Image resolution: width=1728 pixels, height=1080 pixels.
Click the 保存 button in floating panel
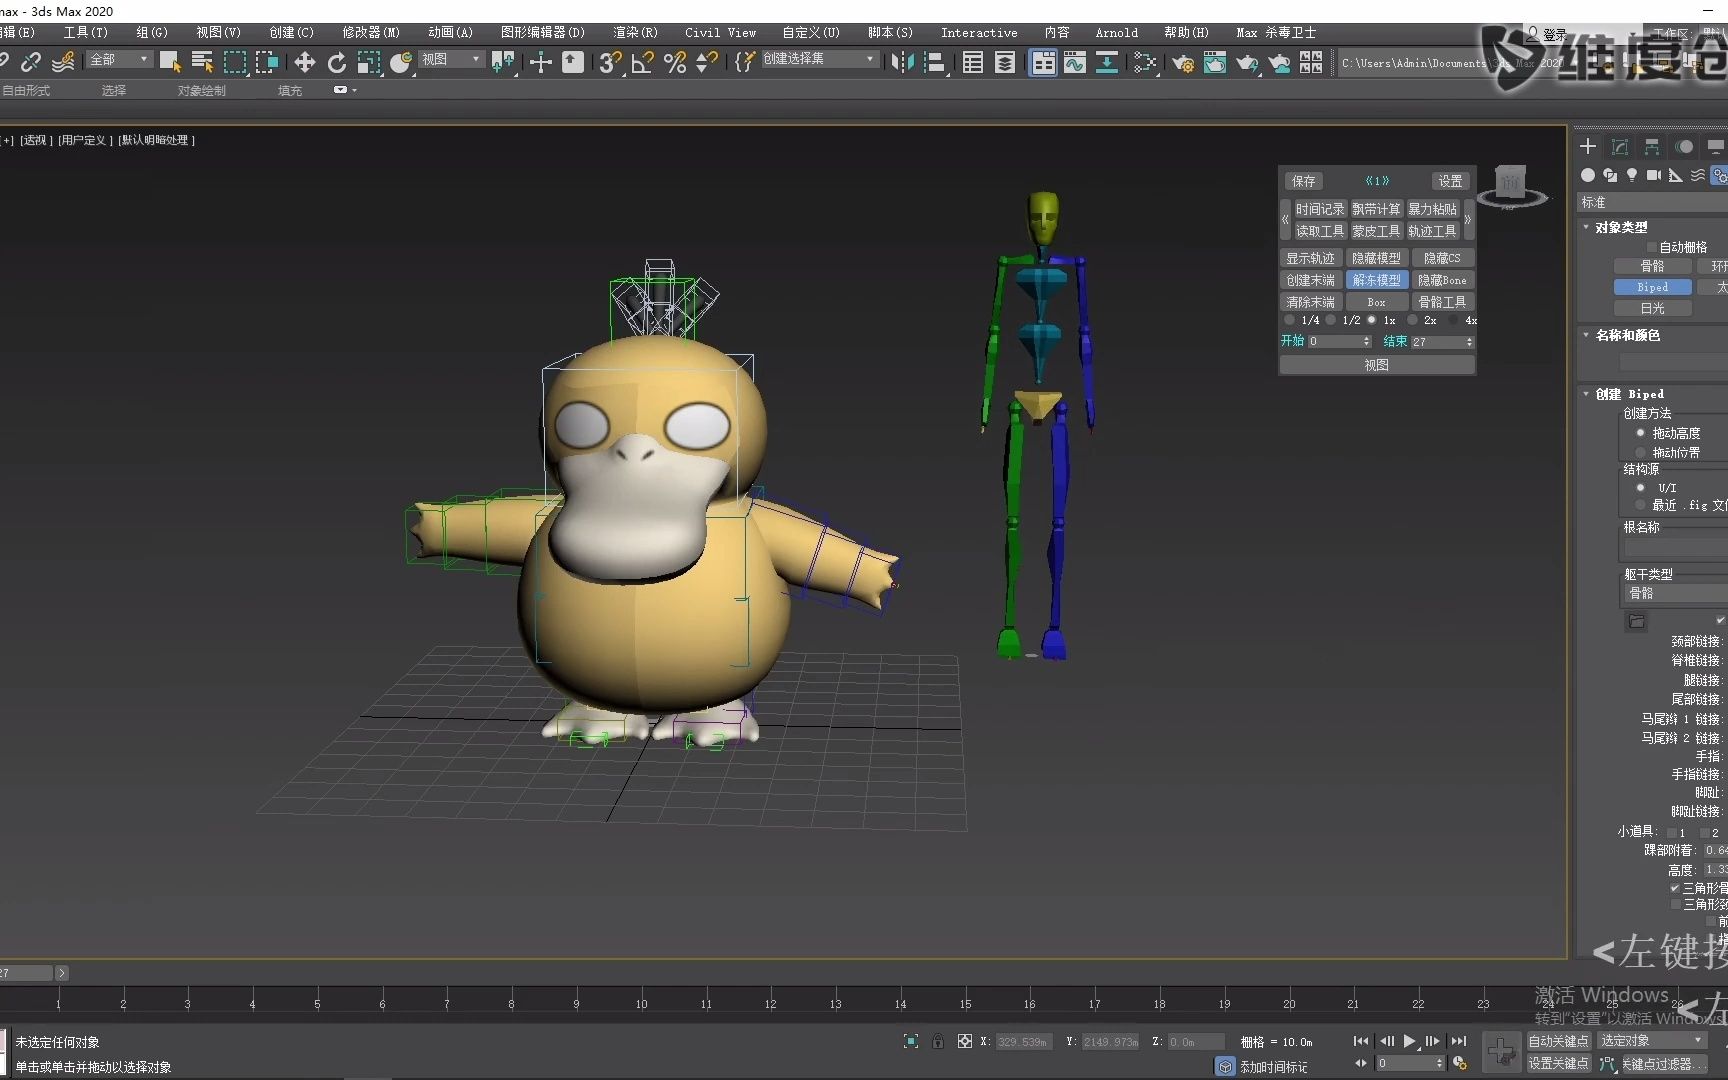pos(1303,181)
